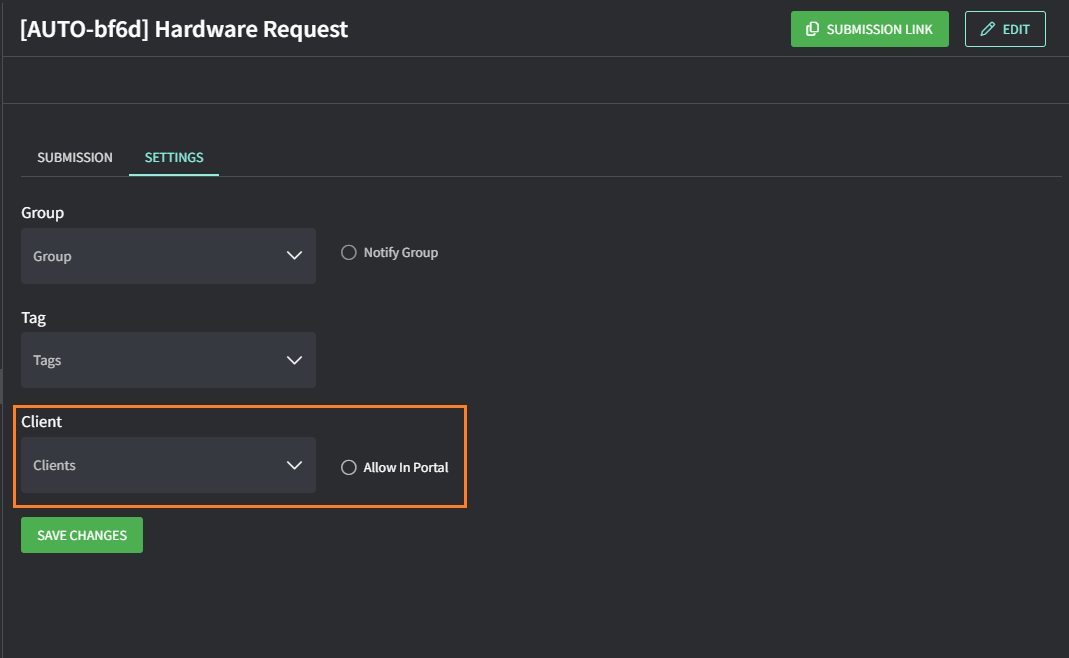Click the Submission Link button
This screenshot has height=658, width=1069.
[869, 29]
